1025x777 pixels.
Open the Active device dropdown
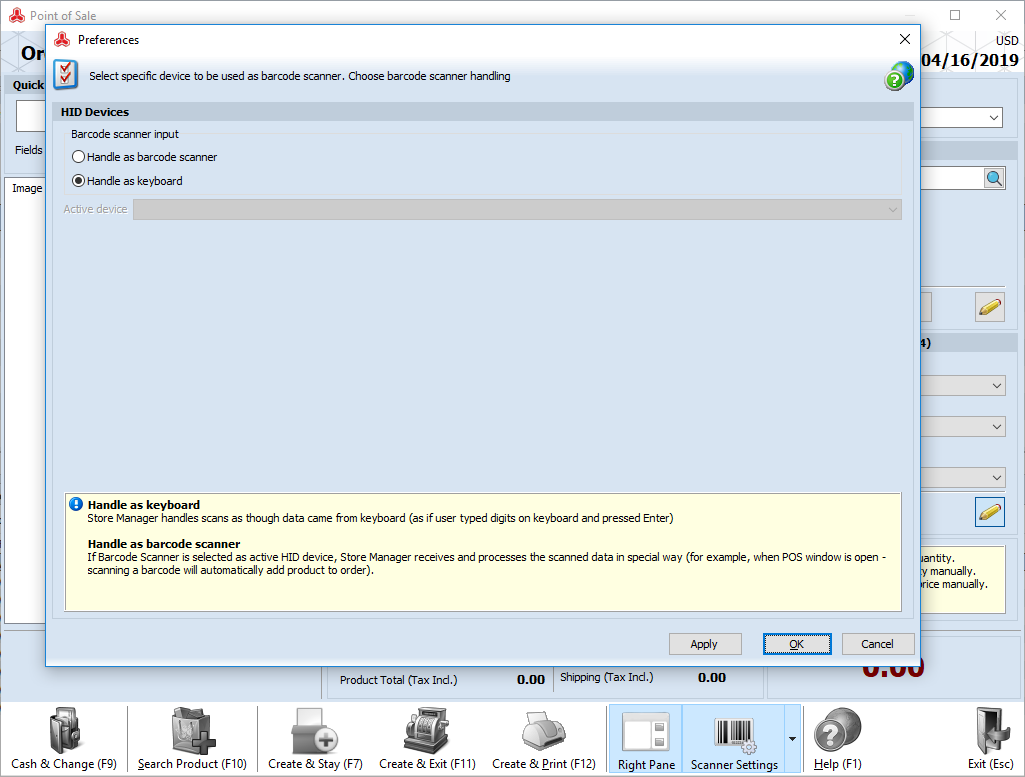(x=517, y=210)
